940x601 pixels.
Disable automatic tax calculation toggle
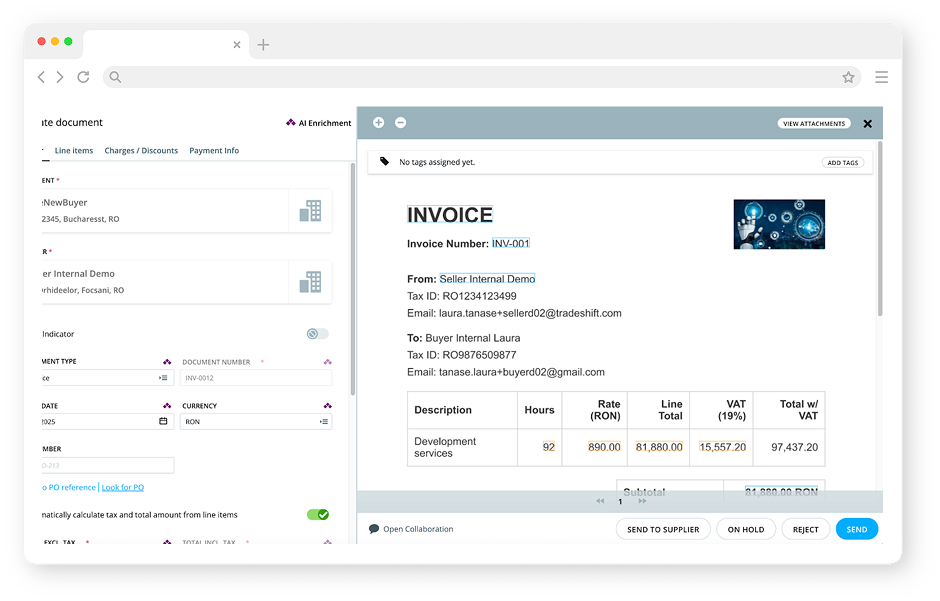coord(317,515)
